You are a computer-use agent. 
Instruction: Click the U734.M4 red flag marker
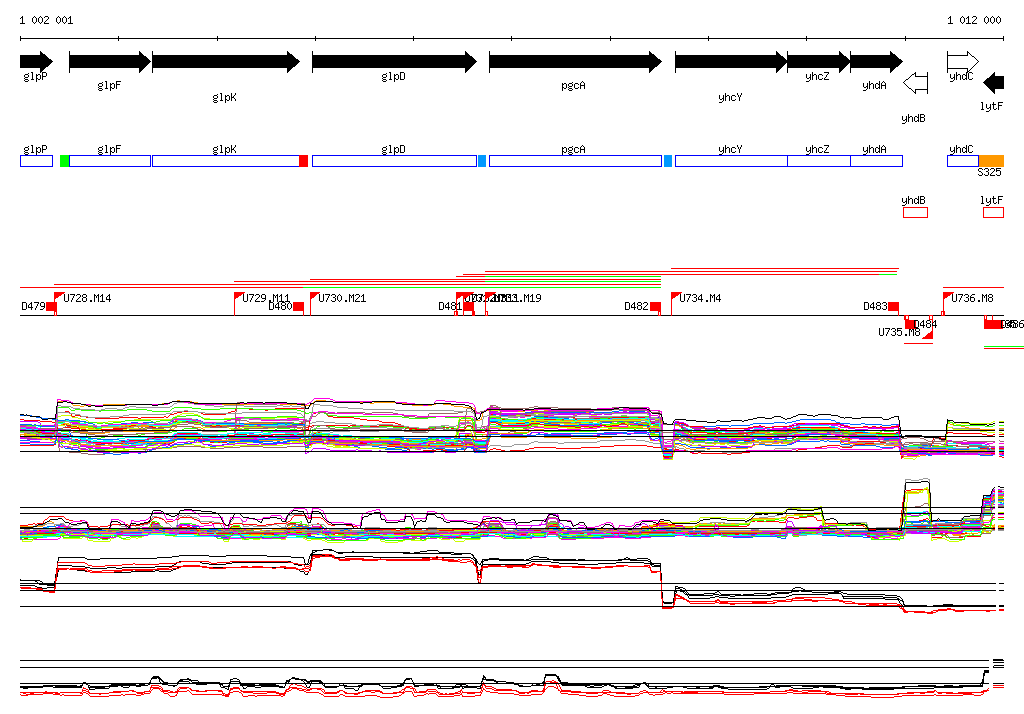coord(676,297)
